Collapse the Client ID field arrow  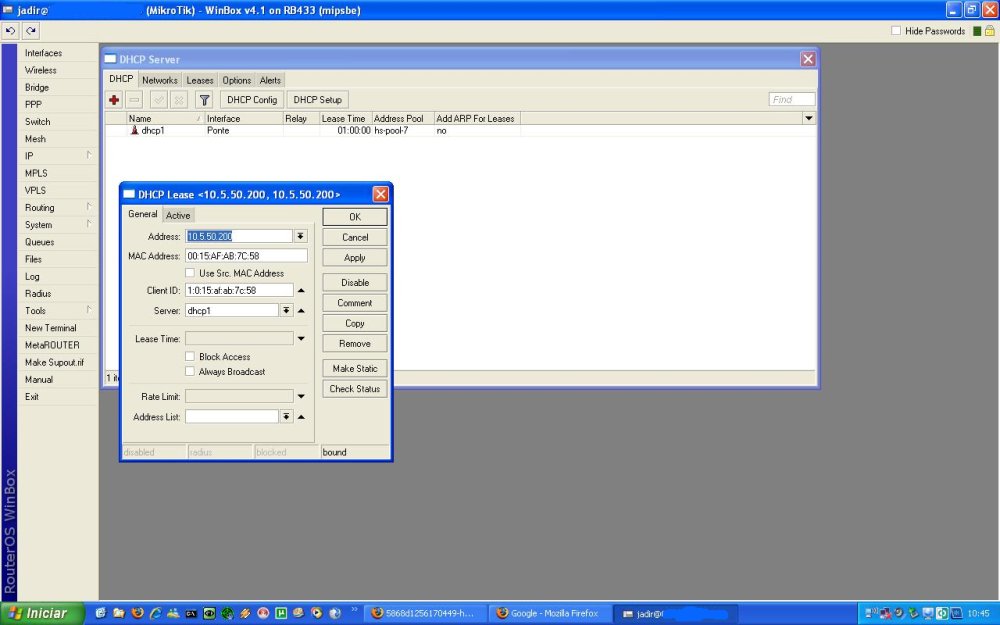[301, 290]
